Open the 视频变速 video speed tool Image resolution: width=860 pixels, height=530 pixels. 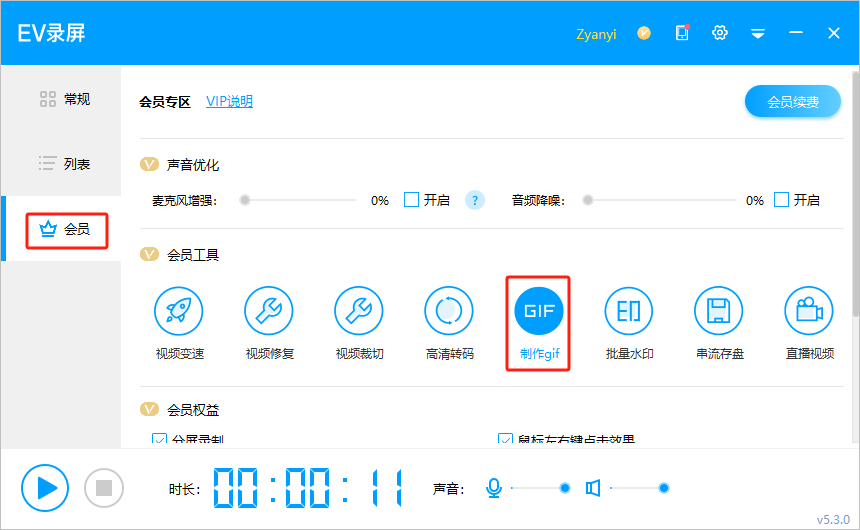(179, 312)
